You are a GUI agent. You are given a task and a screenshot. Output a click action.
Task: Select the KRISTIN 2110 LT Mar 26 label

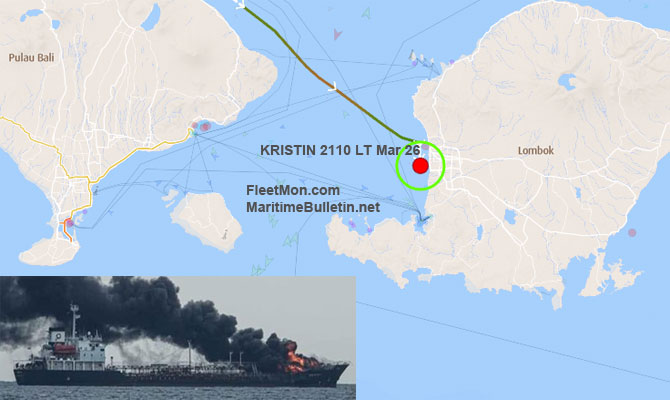click(340, 150)
